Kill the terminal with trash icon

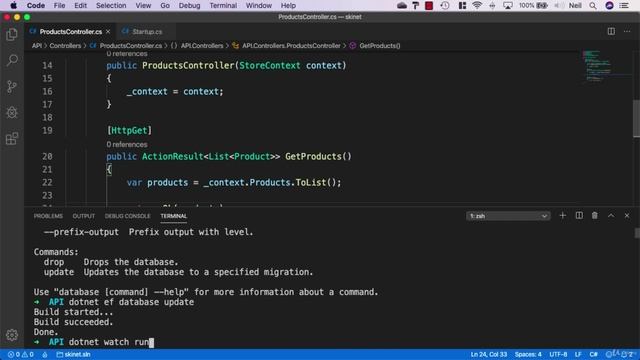tap(595, 216)
